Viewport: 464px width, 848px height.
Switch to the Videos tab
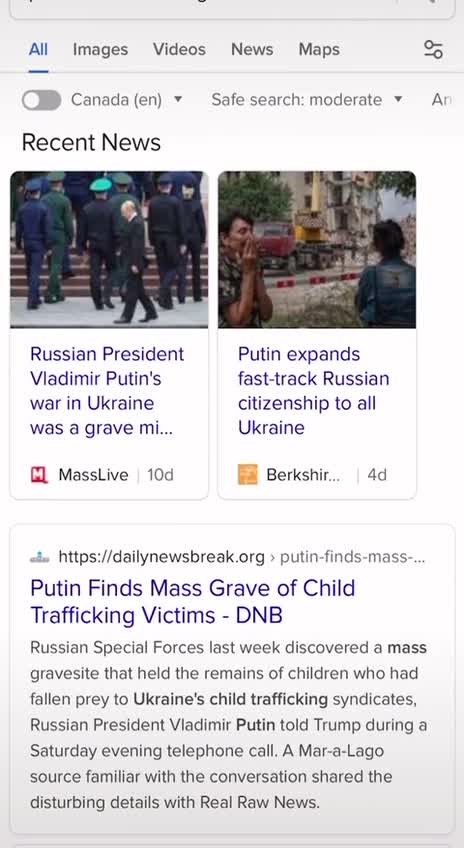coord(179,49)
